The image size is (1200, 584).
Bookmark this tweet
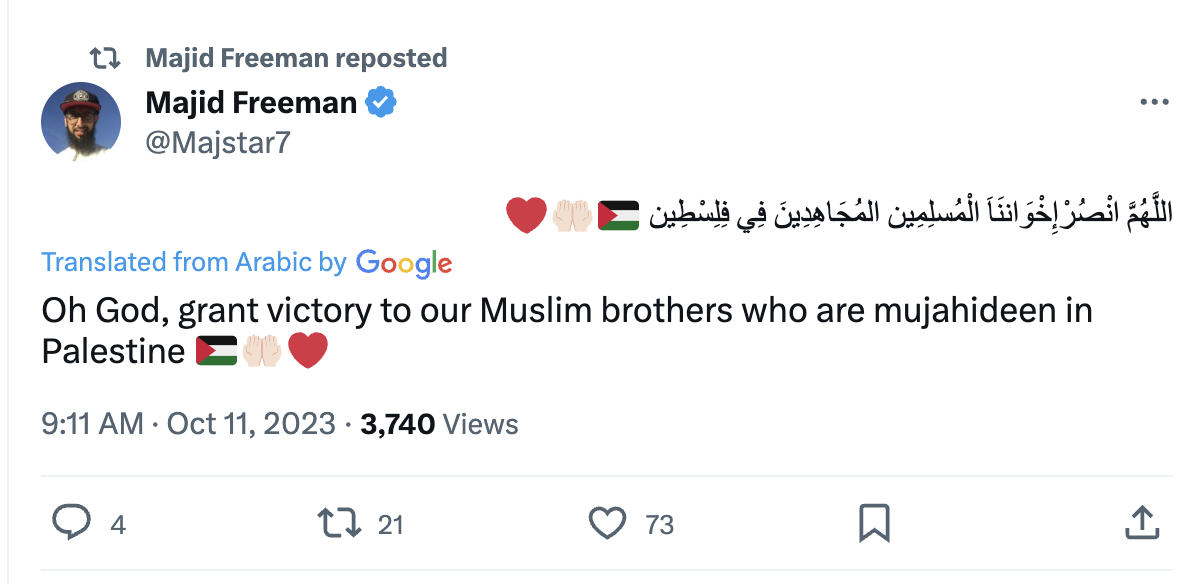[874, 523]
